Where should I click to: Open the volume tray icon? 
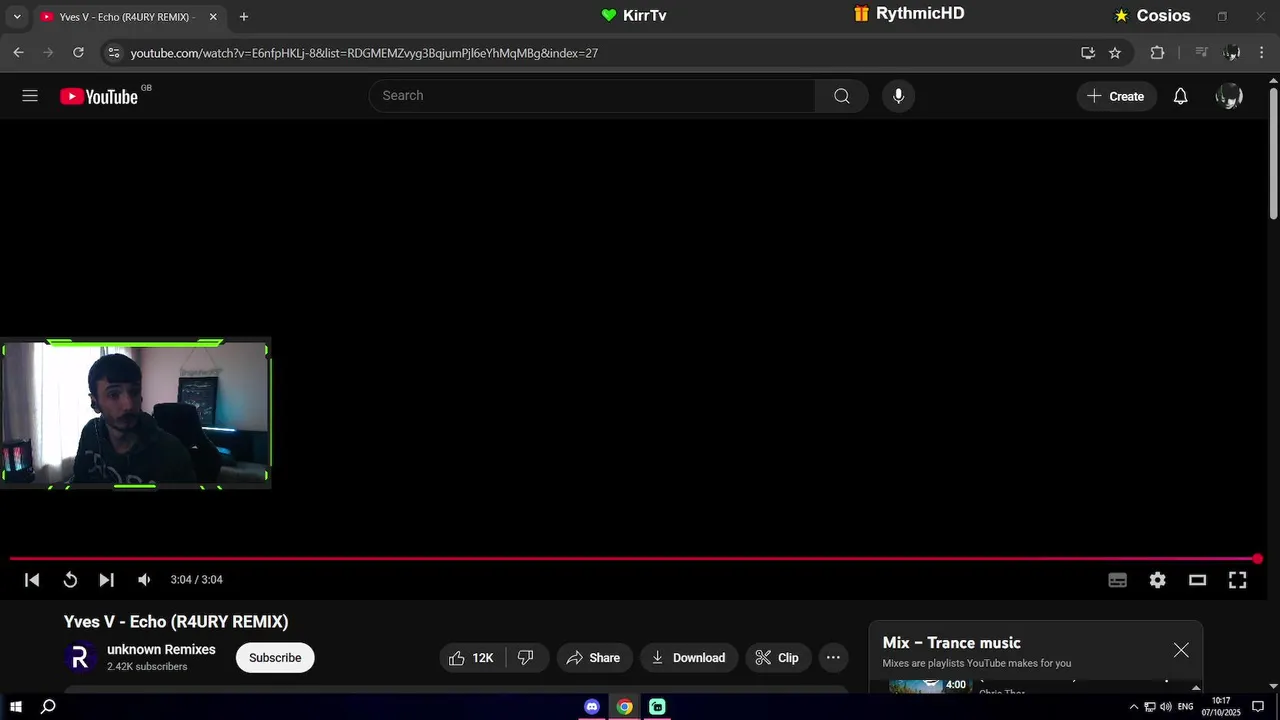1165,707
